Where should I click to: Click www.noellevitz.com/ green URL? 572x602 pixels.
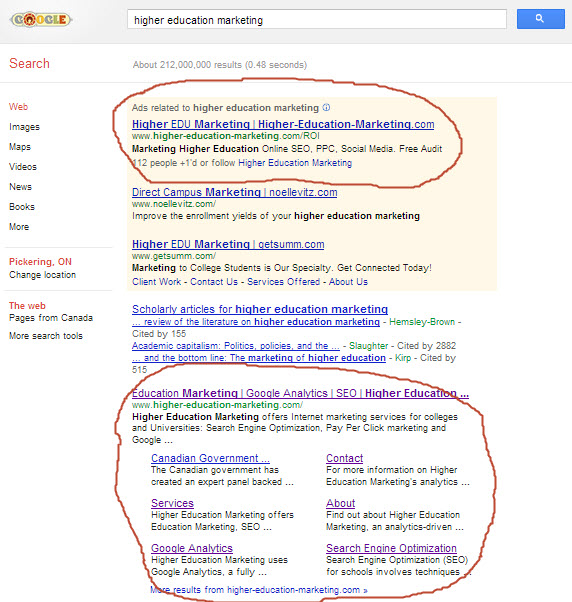point(174,204)
